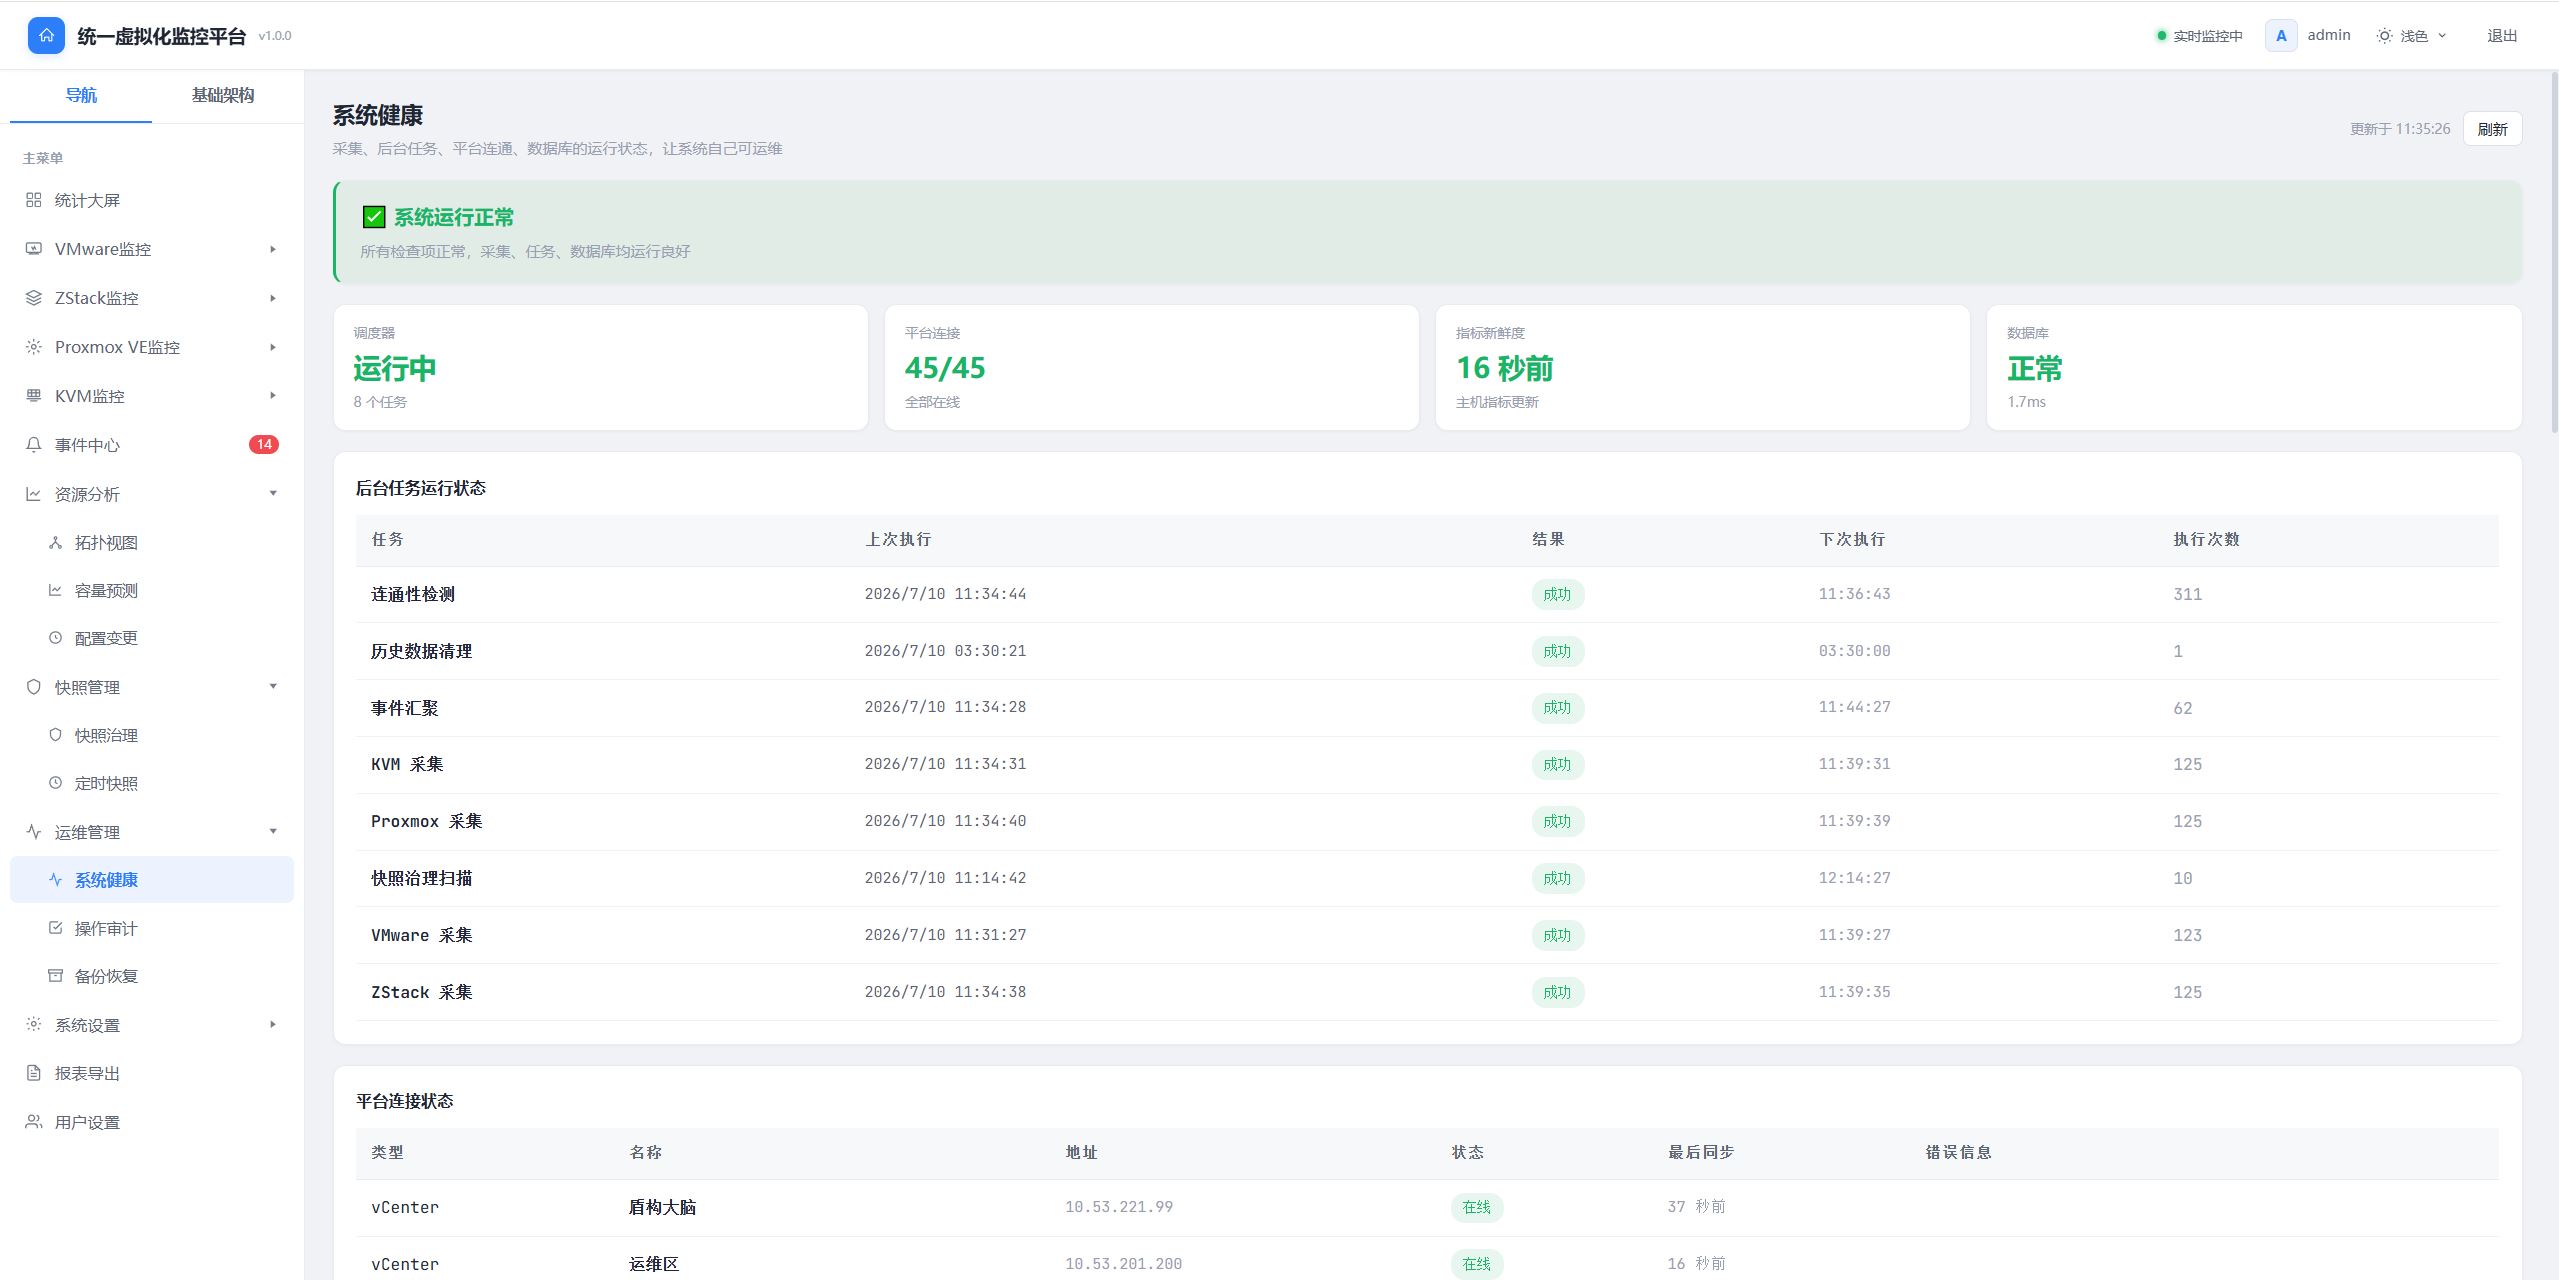This screenshot has height=1280, width=2559.
Task: Collapse the 运维管理 menu section
Action: pyautogui.click(x=273, y=831)
